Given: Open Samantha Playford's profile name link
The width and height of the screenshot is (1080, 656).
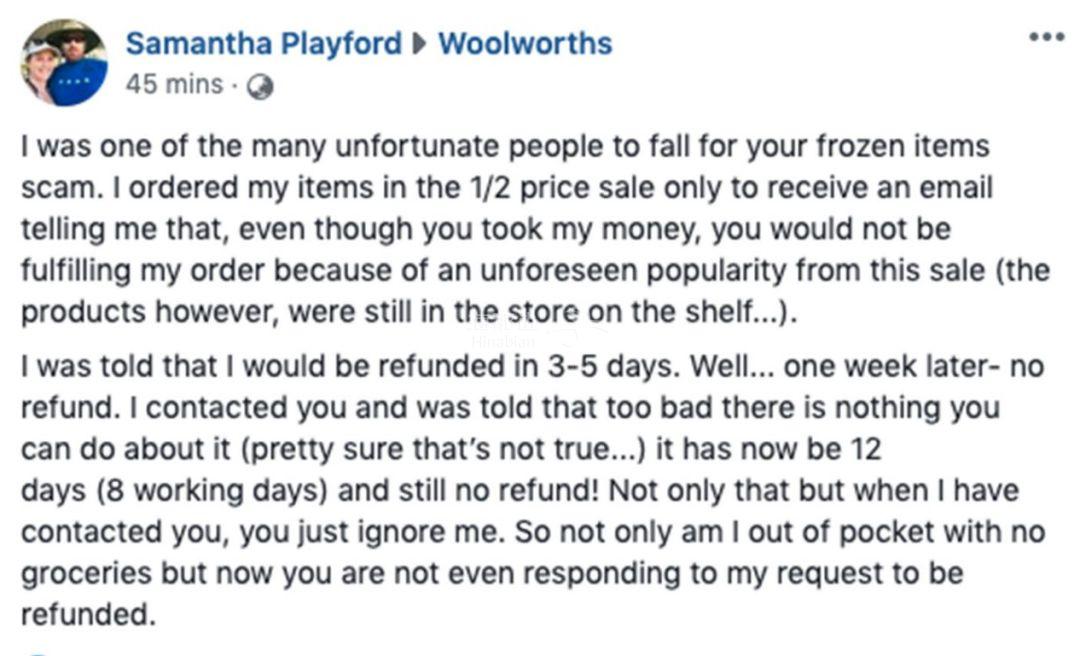Looking at the screenshot, I should click(264, 43).
